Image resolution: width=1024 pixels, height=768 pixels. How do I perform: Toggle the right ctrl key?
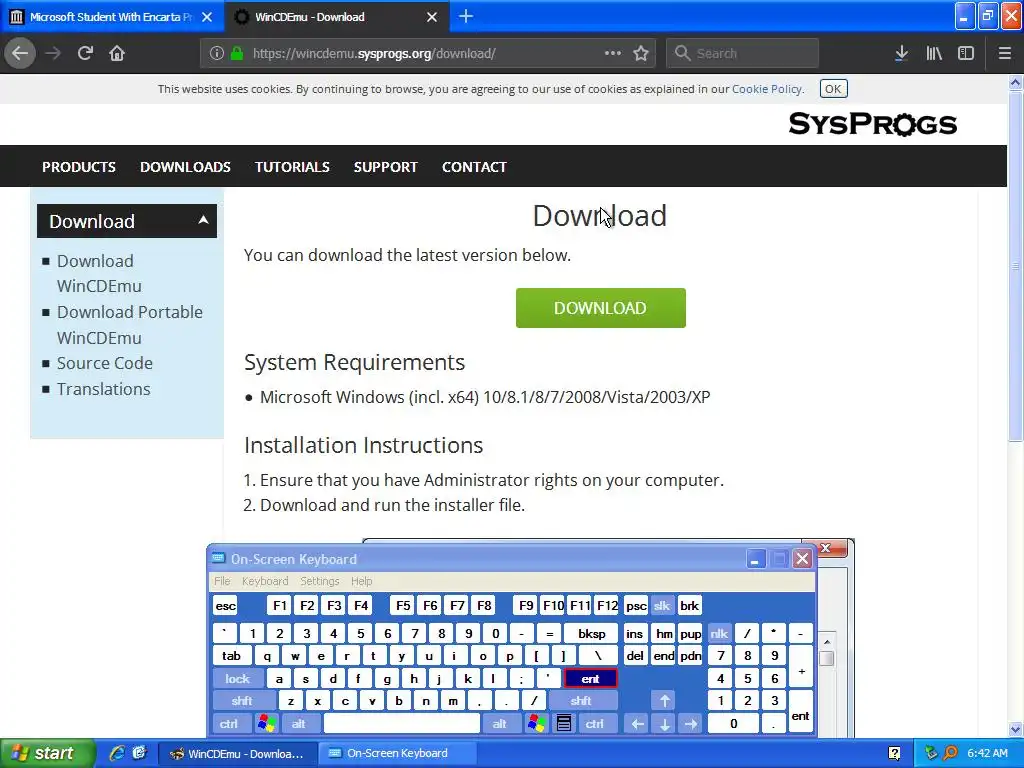point(595,724)
